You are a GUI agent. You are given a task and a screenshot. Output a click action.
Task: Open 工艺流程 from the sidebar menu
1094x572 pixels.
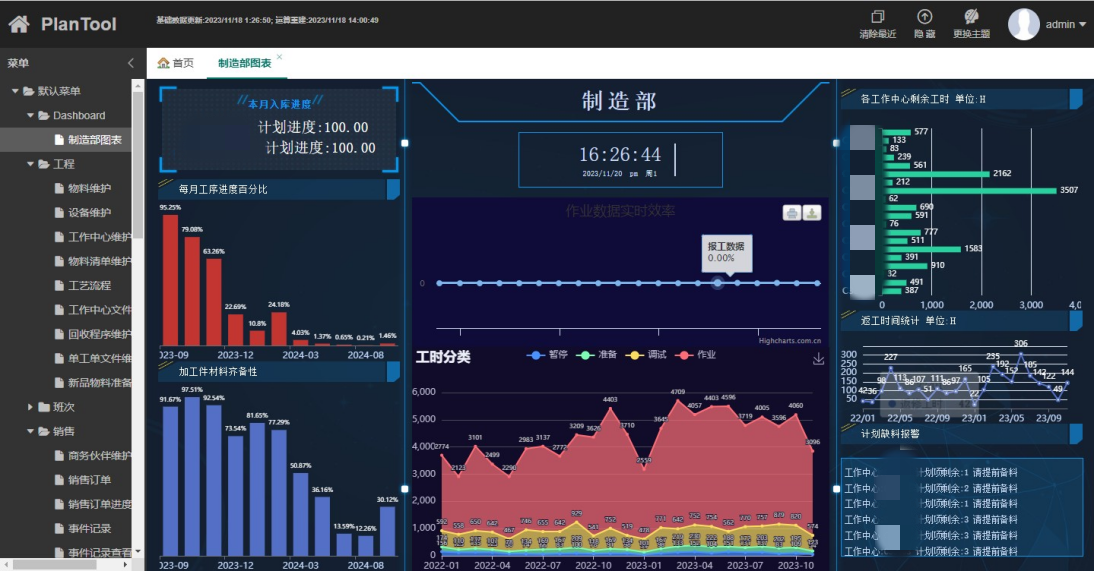[x=89, y=286]
